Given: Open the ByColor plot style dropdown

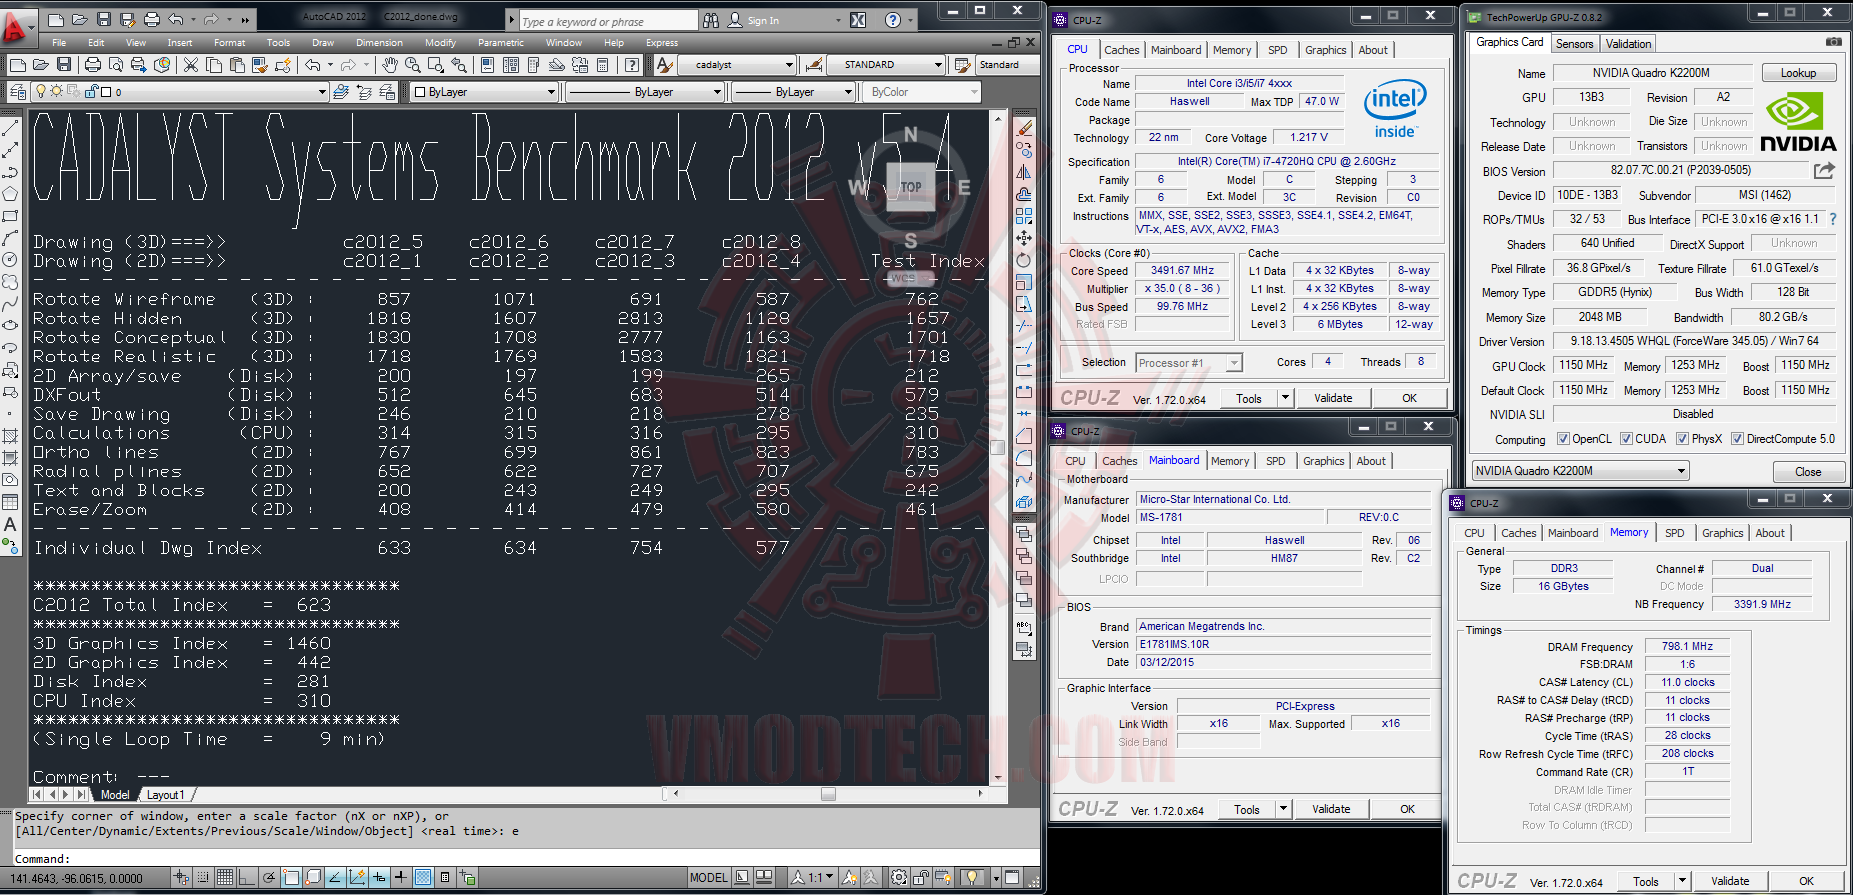Looking at the screenshot, I should pyautogui.click(x=974, y=92).
